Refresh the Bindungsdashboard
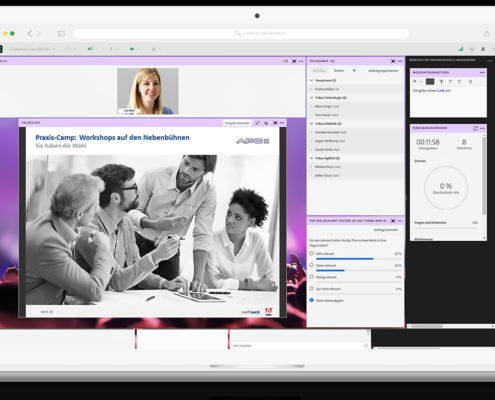Screen dimensions: 495x400 (x=475, y=128)
